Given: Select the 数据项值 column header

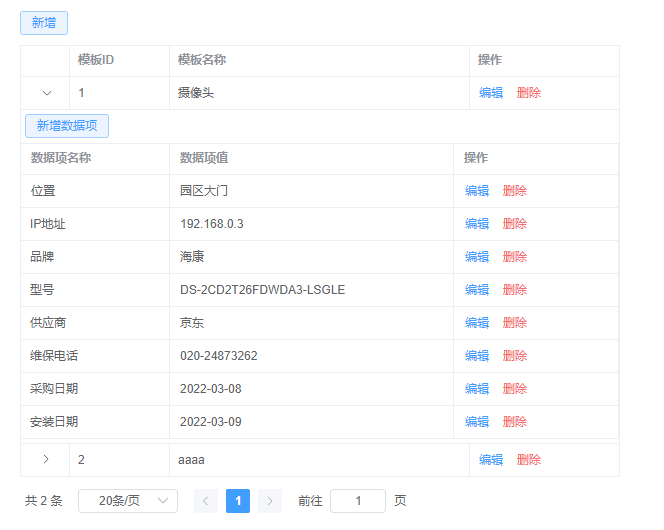Looking at the screenshot, I should [x=311, y=158].
